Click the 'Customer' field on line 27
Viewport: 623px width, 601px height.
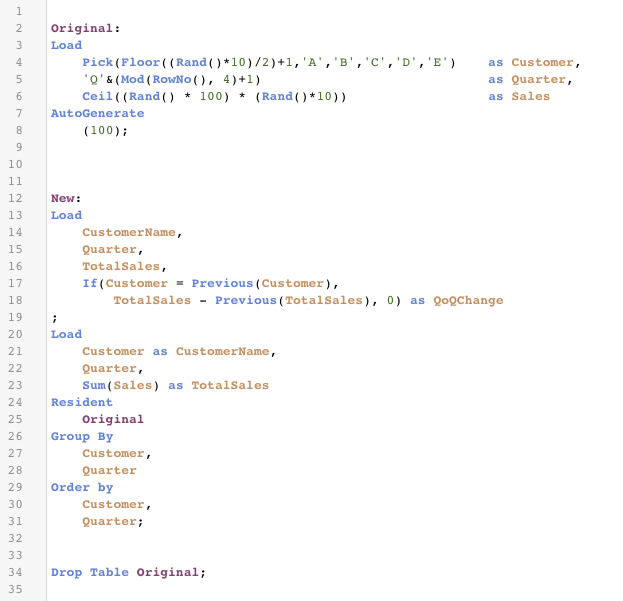click(113, 454)
